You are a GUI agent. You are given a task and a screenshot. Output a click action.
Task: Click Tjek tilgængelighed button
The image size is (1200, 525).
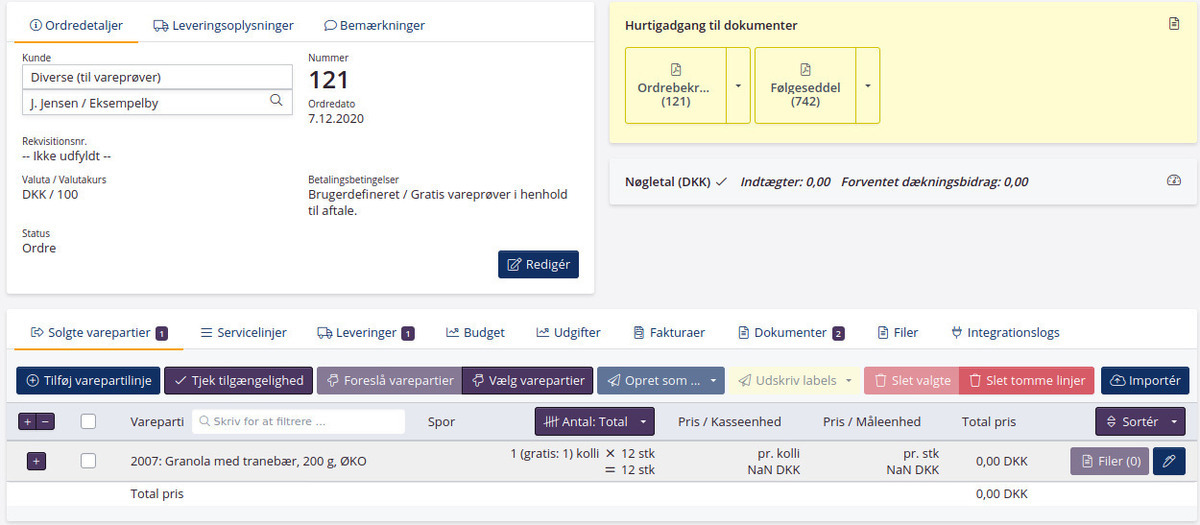239,380
